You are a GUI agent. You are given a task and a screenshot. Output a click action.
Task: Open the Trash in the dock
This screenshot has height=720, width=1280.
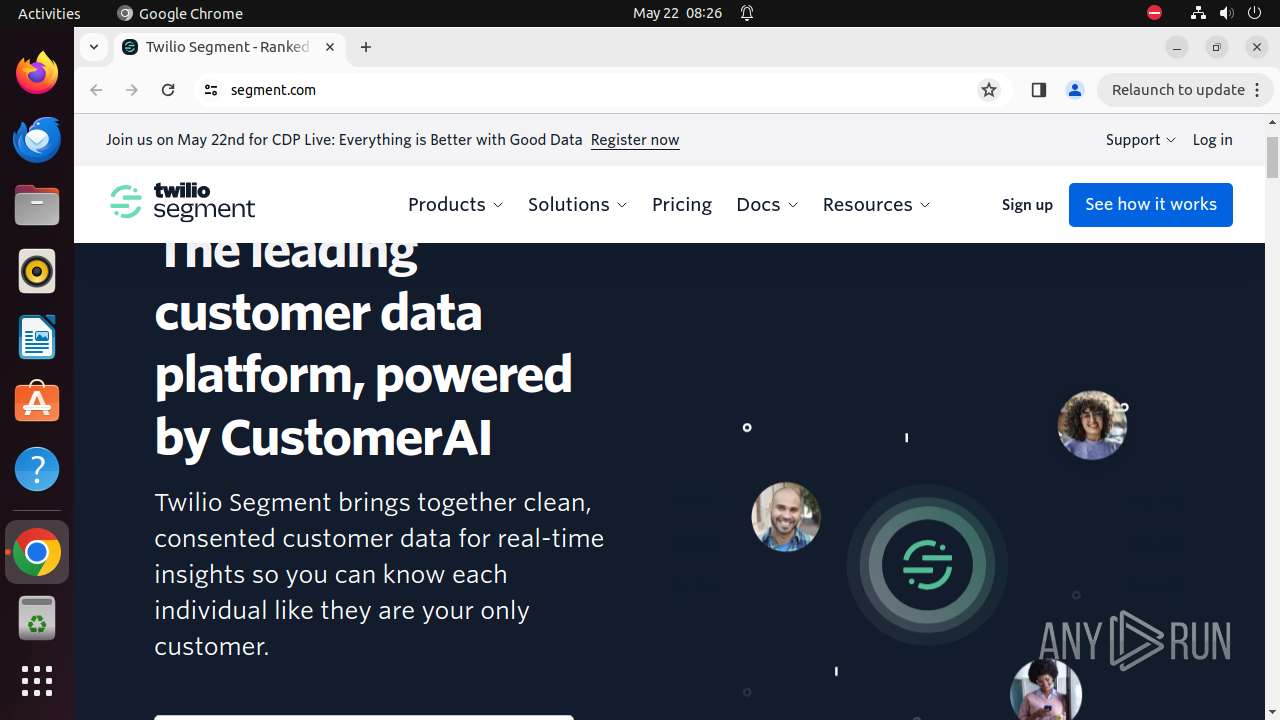[x=37, y=618]
